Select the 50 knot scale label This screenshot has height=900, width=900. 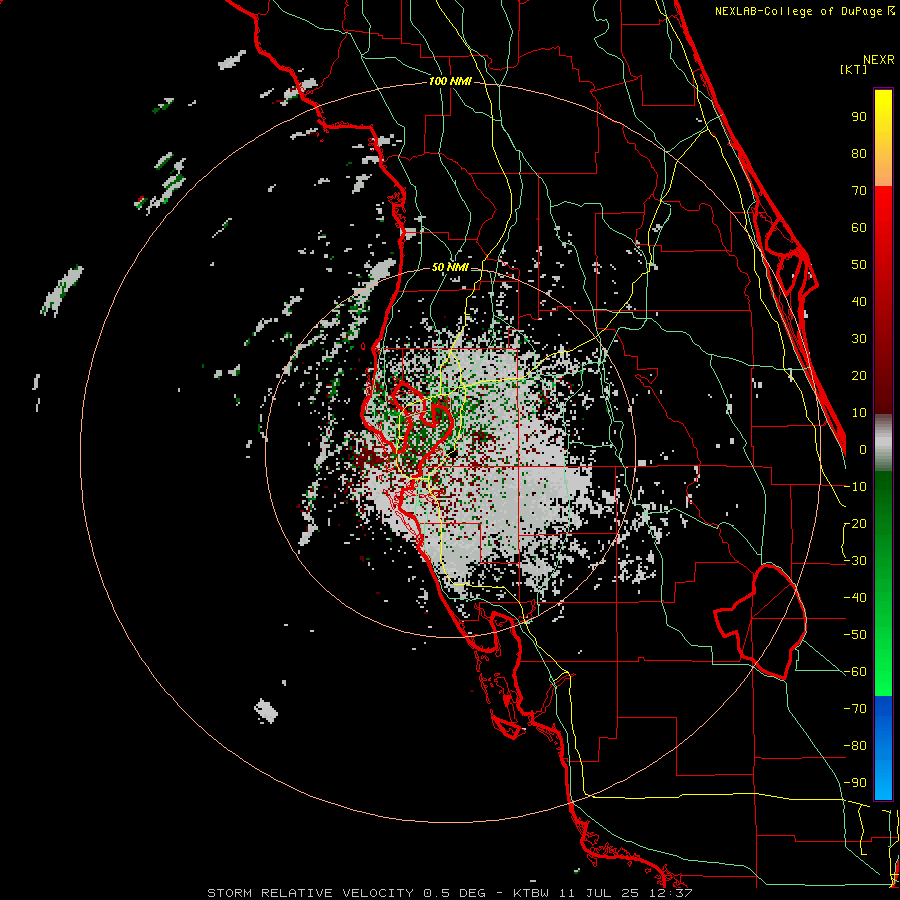point(859,265)
